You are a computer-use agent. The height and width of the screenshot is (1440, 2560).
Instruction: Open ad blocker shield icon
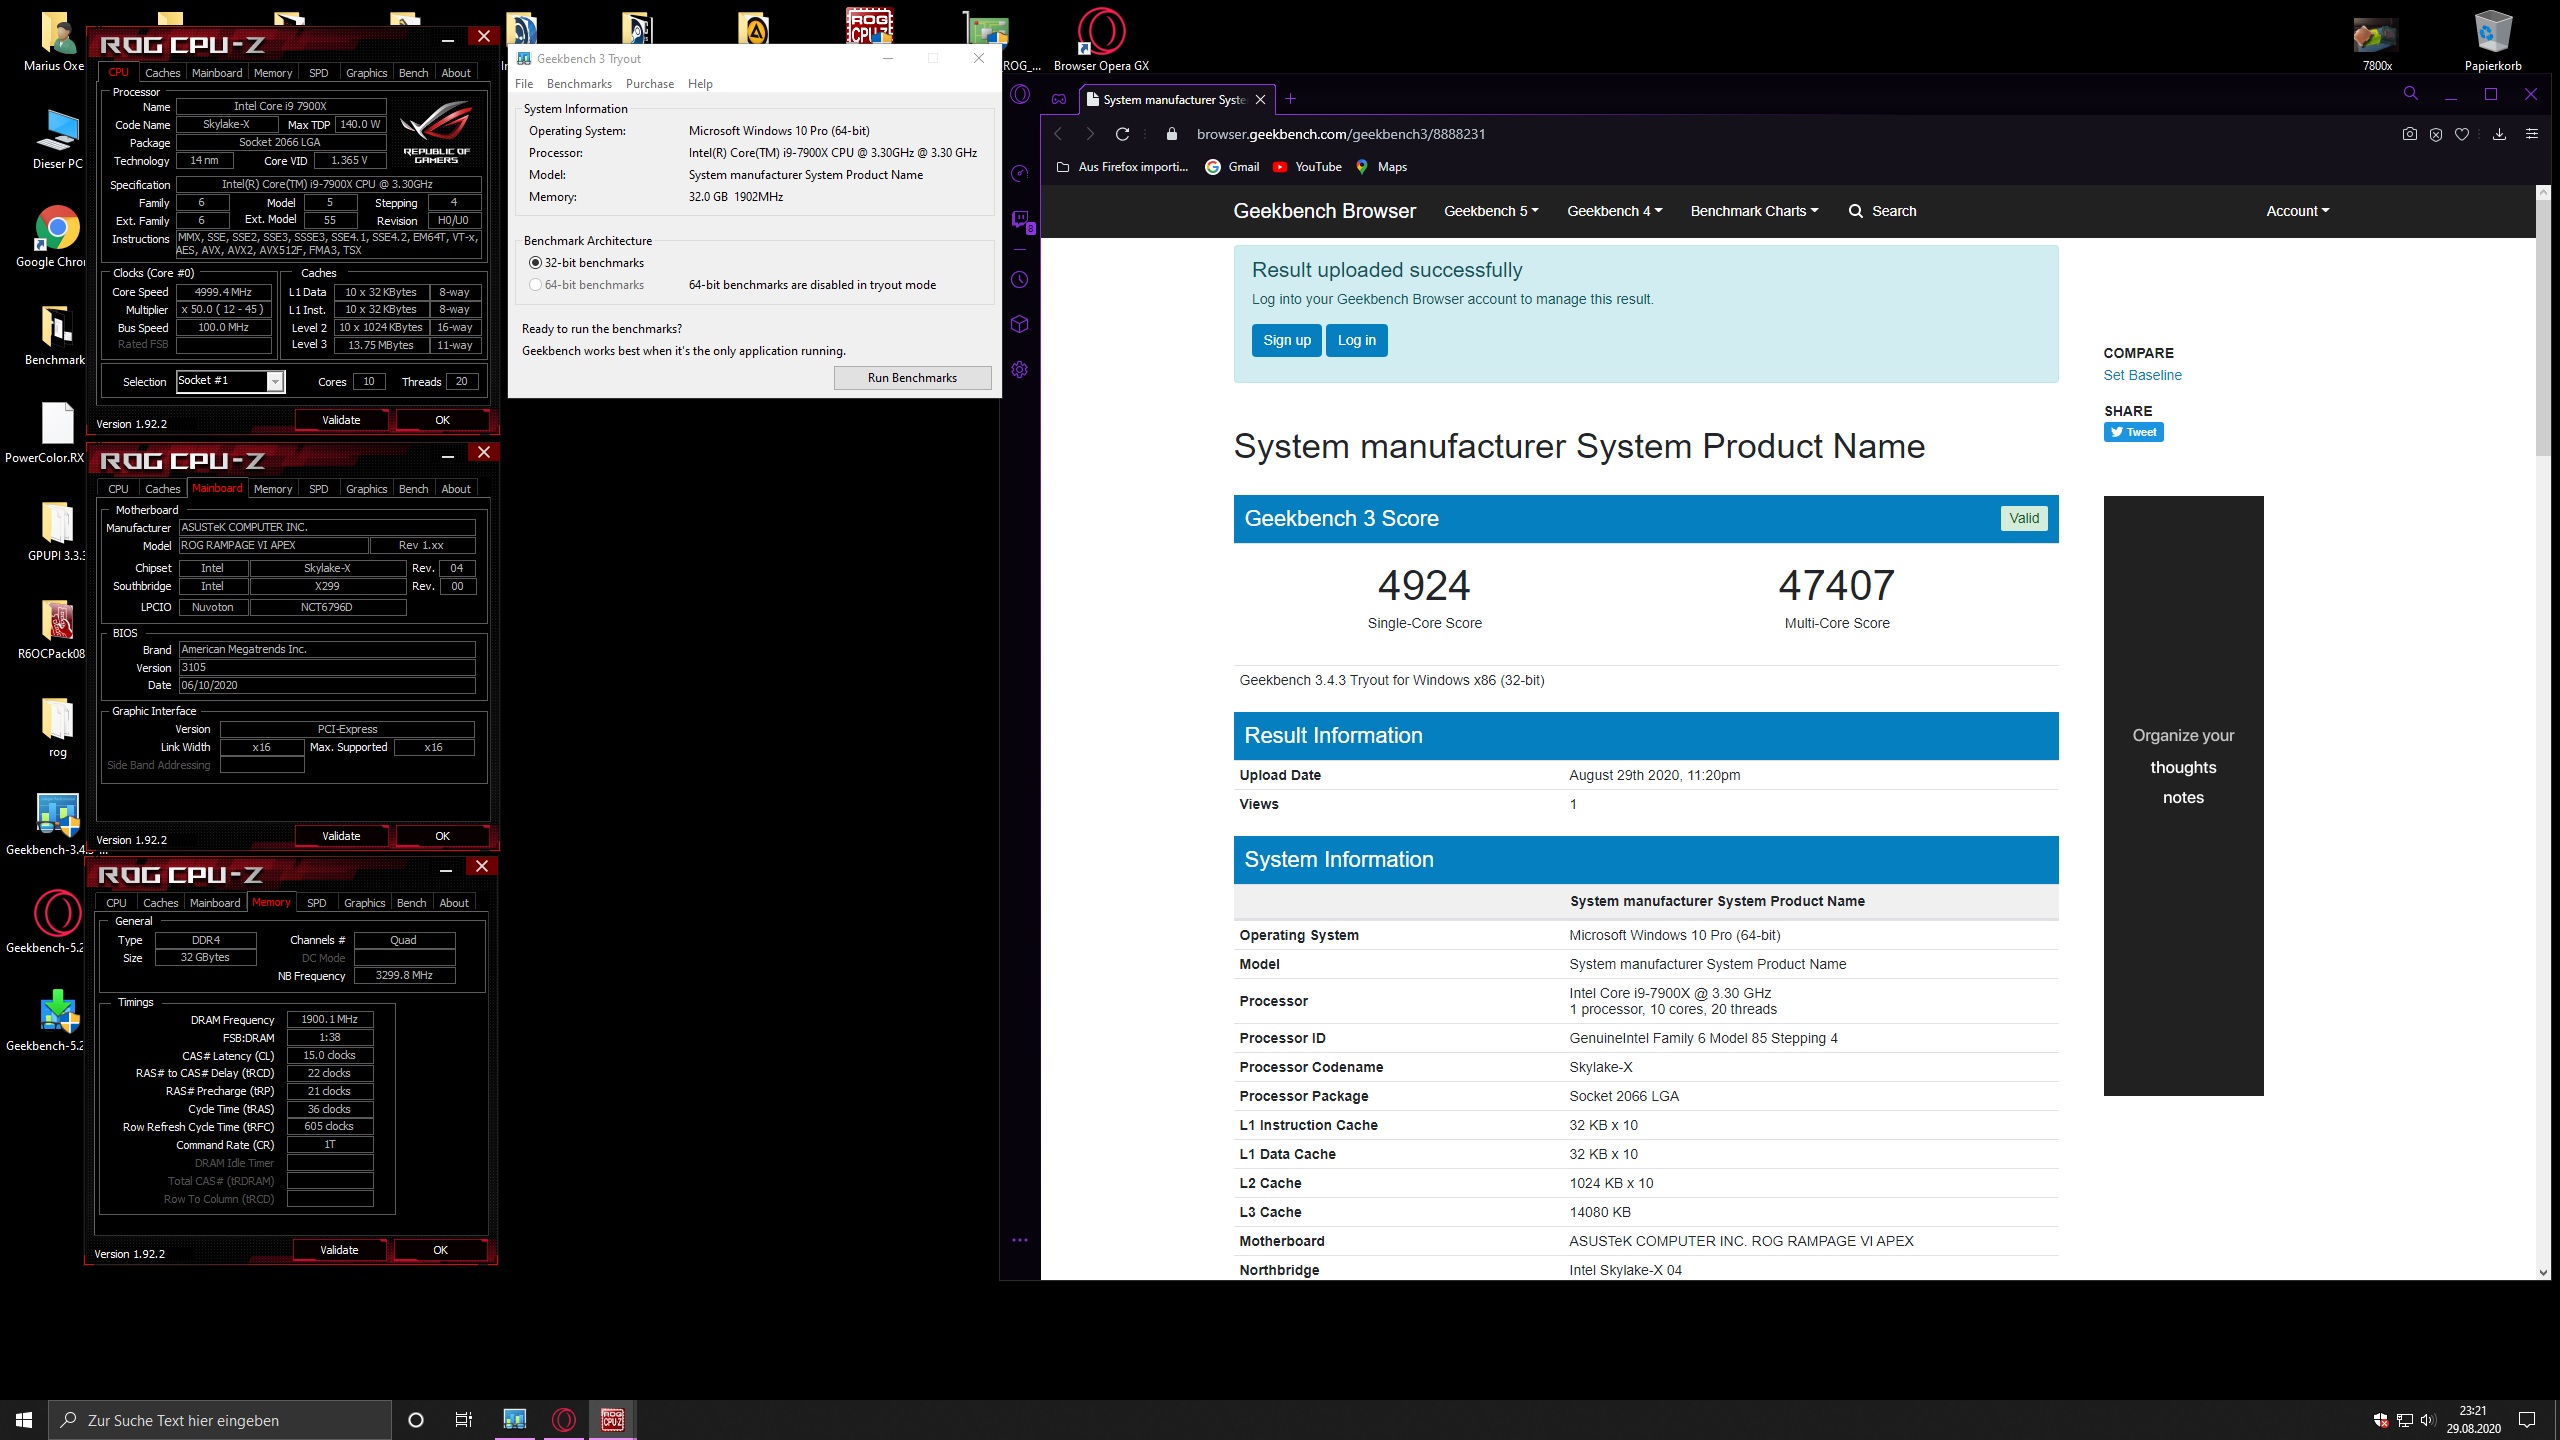point(2436,134)
